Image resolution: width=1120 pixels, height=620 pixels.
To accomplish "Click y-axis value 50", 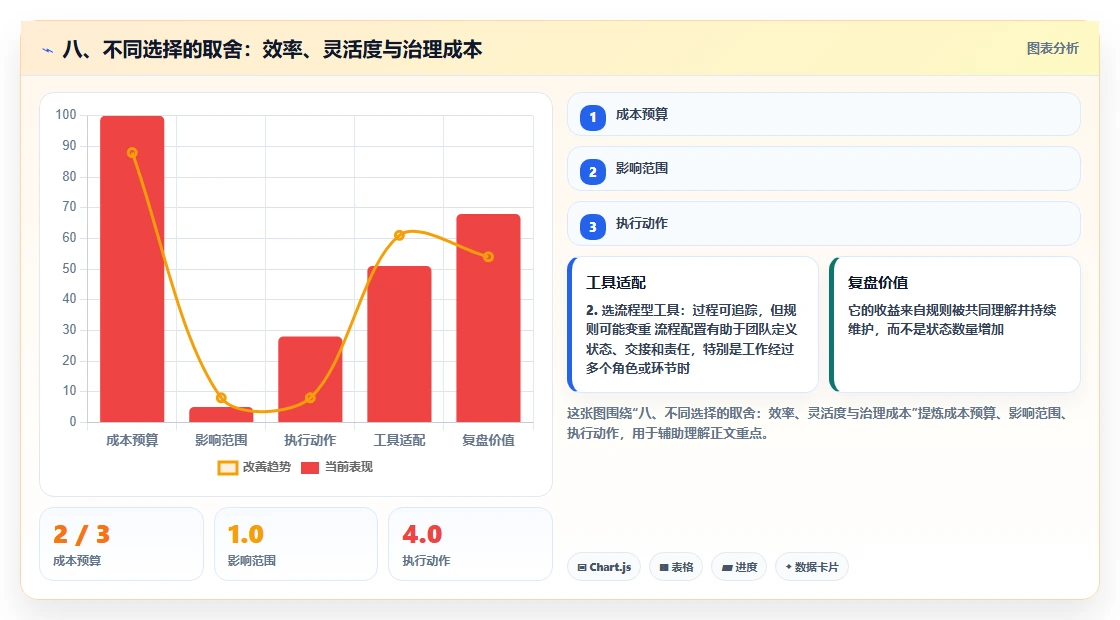I will tap(69, 269).
